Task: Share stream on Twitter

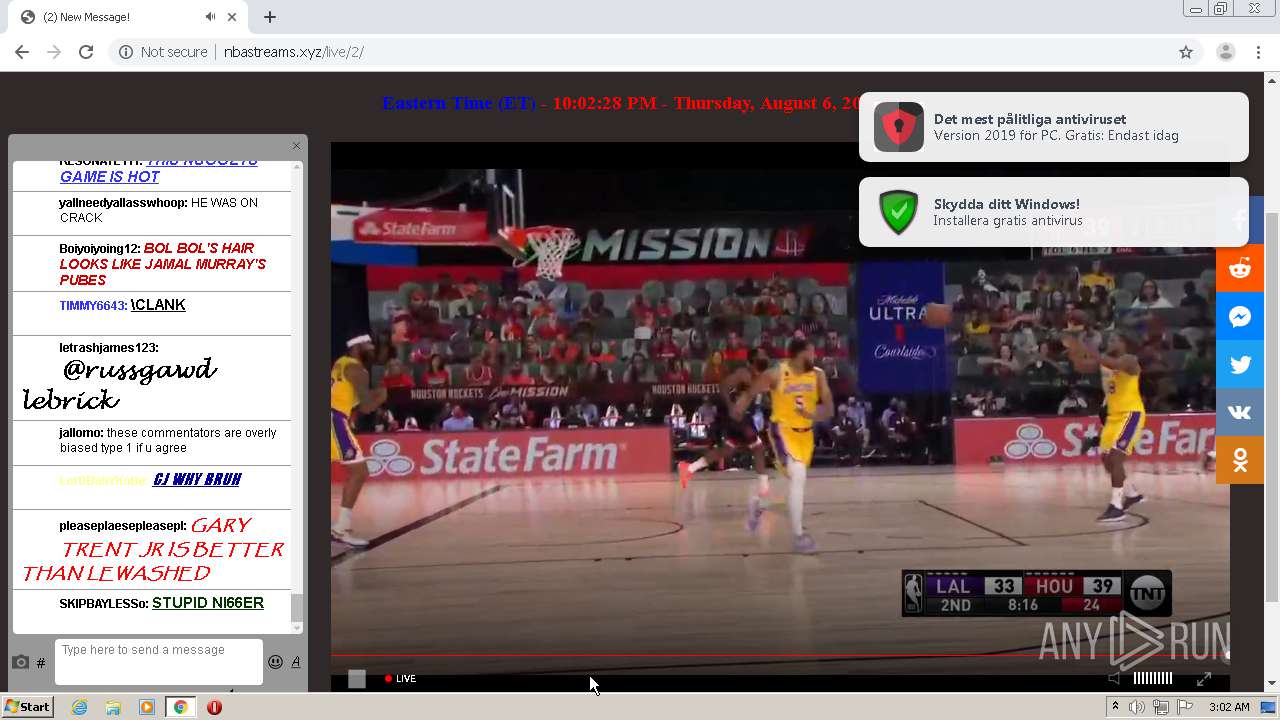Action: (x=1240, y=364)
